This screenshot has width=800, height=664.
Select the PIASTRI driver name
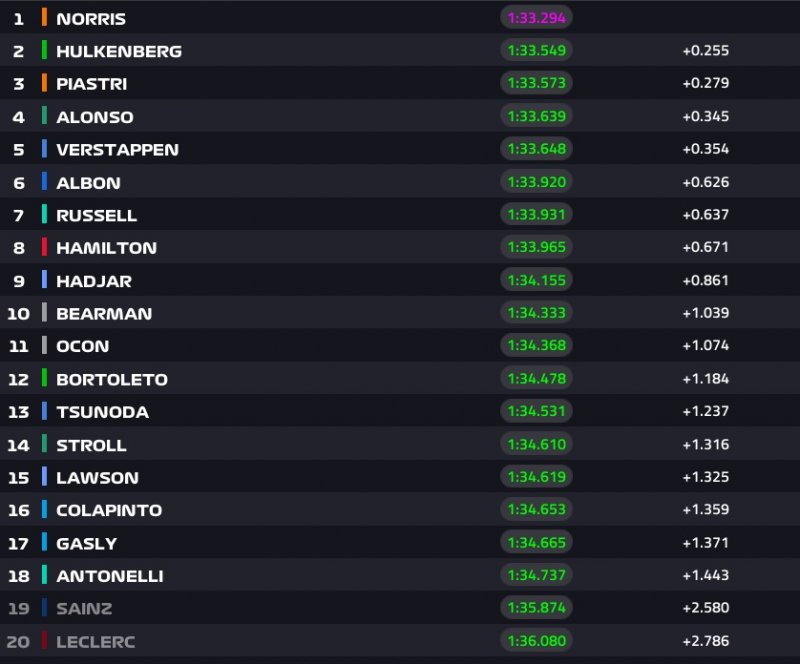(x=91, y=84)
